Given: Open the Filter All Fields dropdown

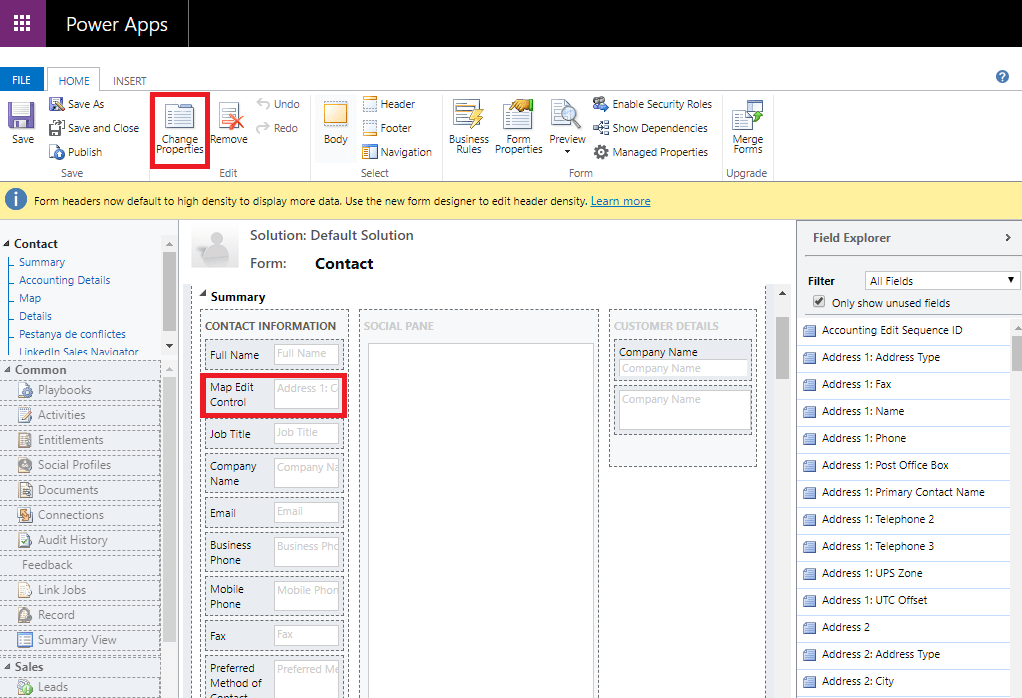Looking at the screenshot, I should (x=941, y=281).
